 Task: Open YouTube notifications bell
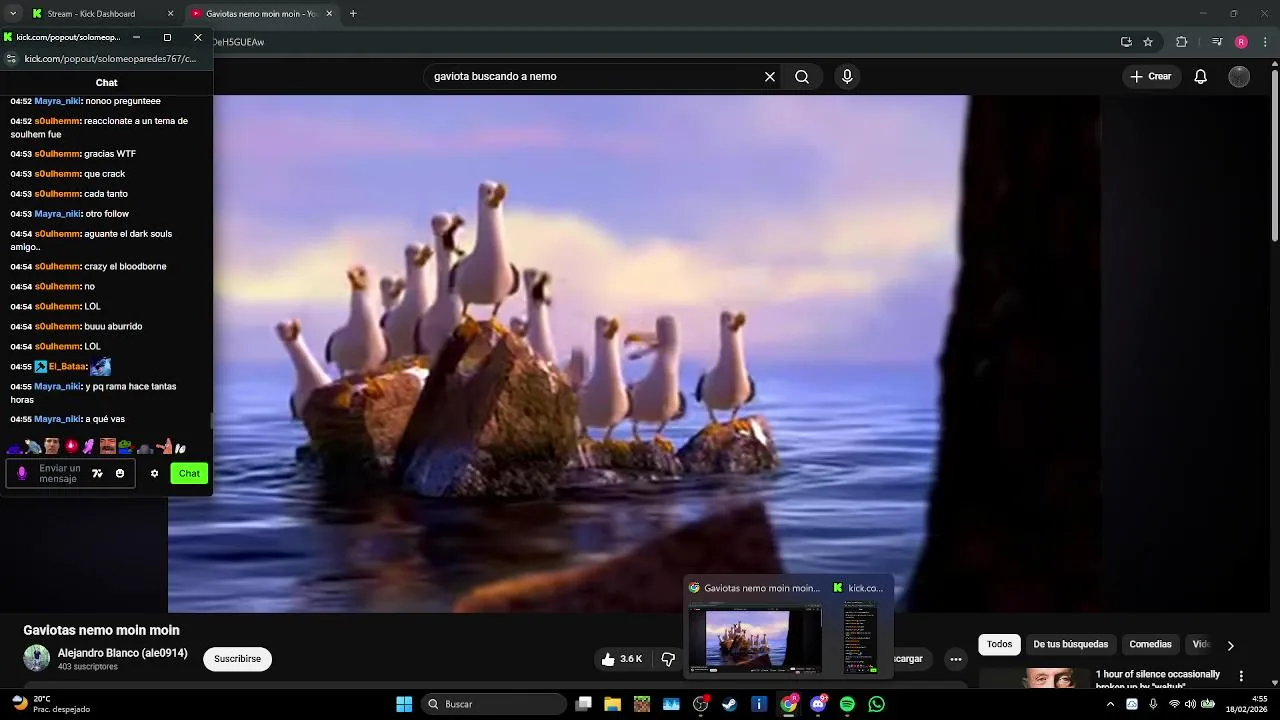click(1201, 76)
